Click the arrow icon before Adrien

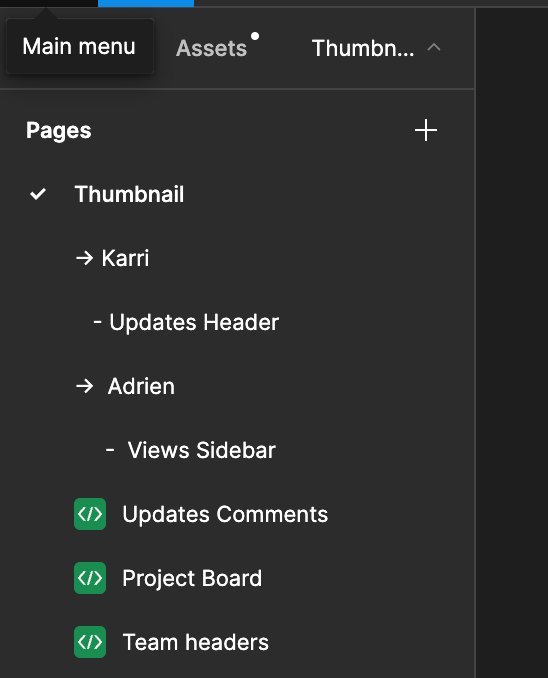(84, 386)
